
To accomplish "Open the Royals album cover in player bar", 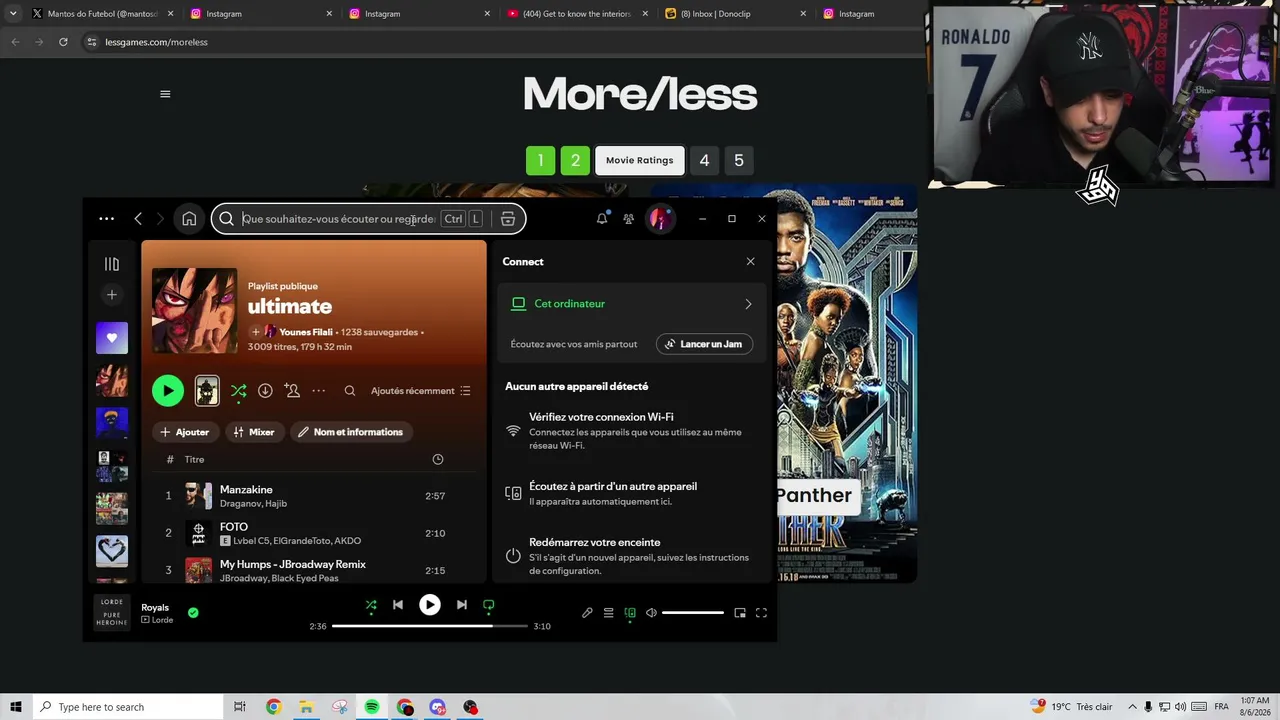I will [112, 613].
